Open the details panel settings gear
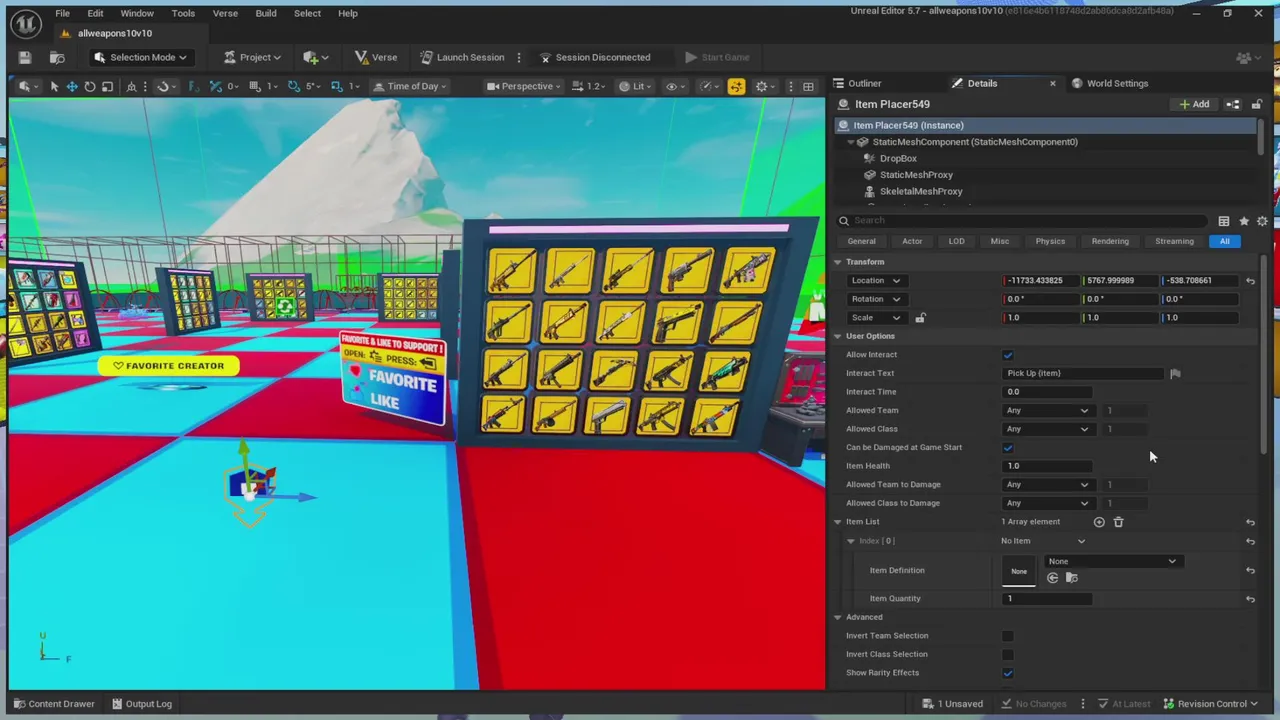This screenshot has width=1280, height=720. 1262,221
